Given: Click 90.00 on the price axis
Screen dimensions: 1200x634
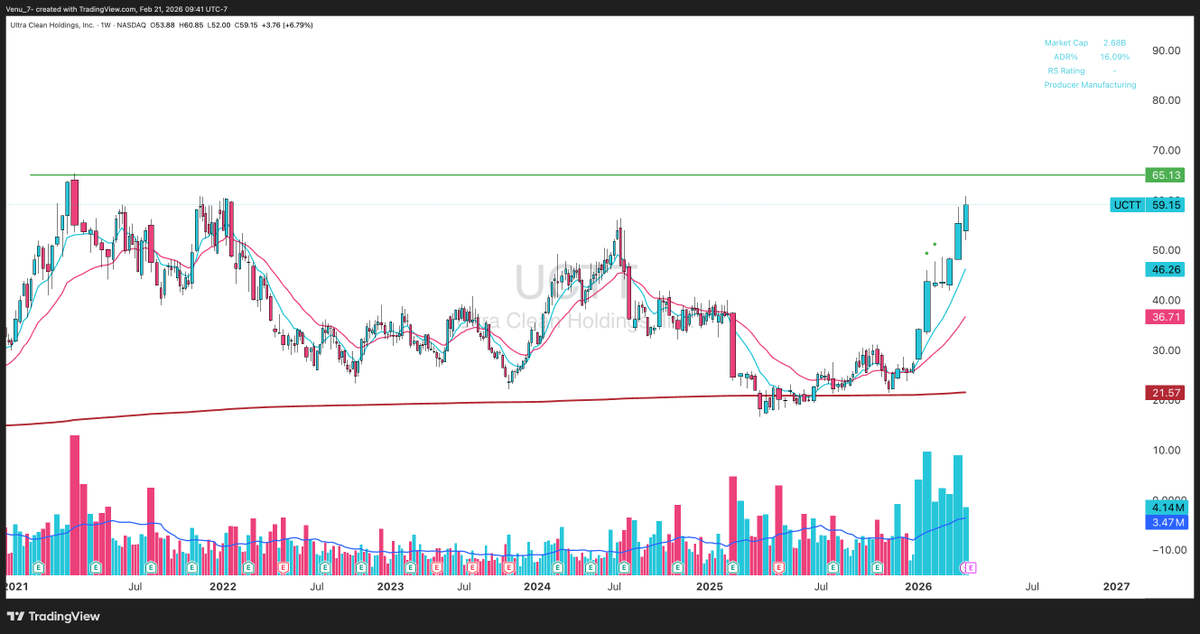Looking at the screenshot, I should [1165, 50].
